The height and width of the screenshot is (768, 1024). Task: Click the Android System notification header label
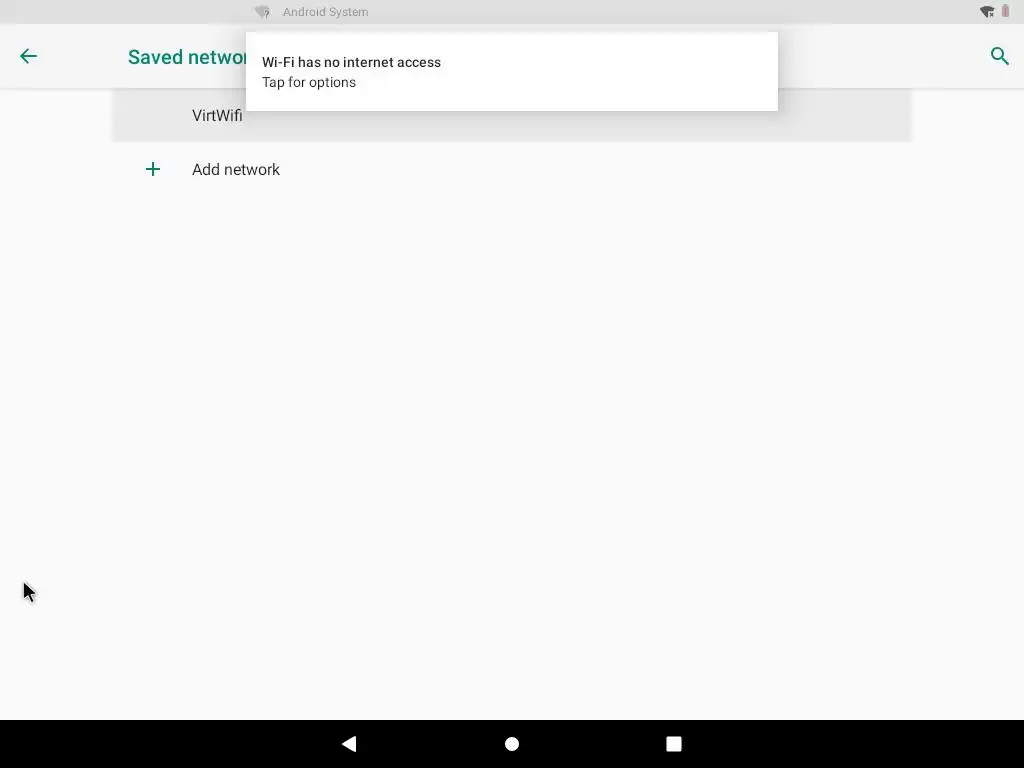coord(325,12)
